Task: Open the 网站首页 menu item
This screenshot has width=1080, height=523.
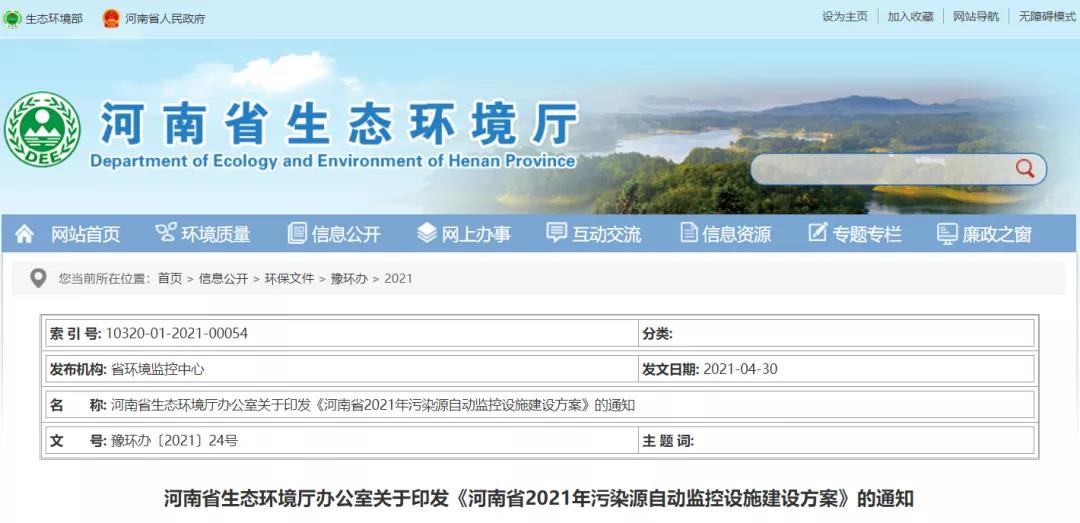Action: (x=85, y=234)
